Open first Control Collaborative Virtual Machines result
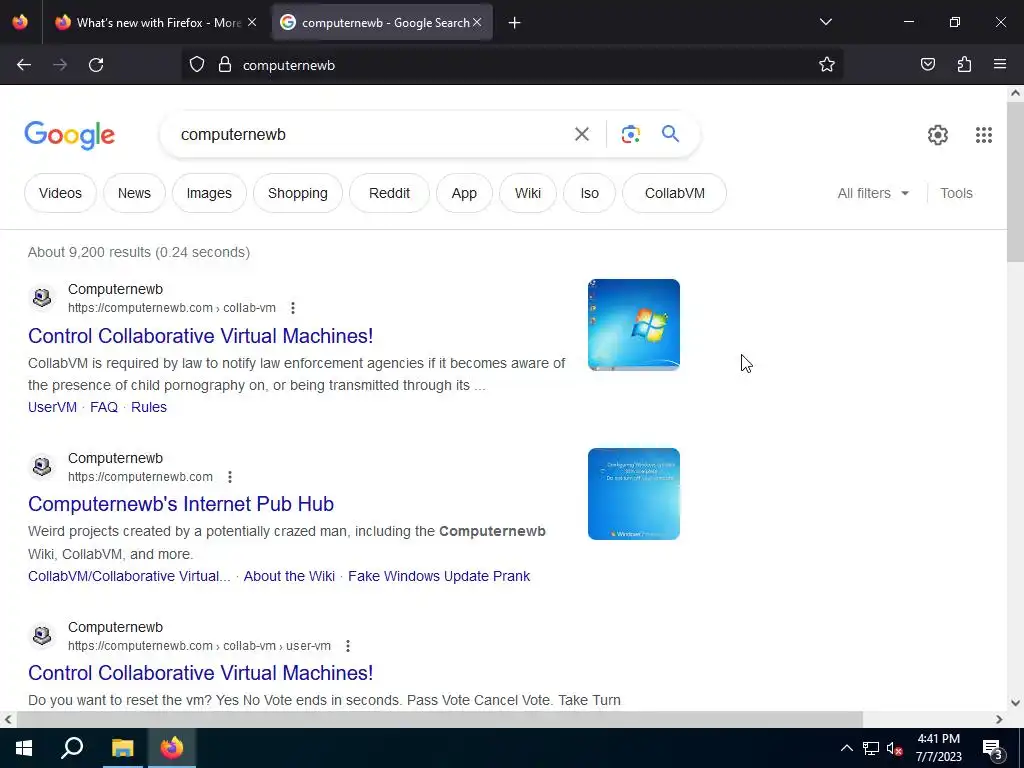Screen dimensions: 1024x768 pyautogui.click(x=200, y=336)
